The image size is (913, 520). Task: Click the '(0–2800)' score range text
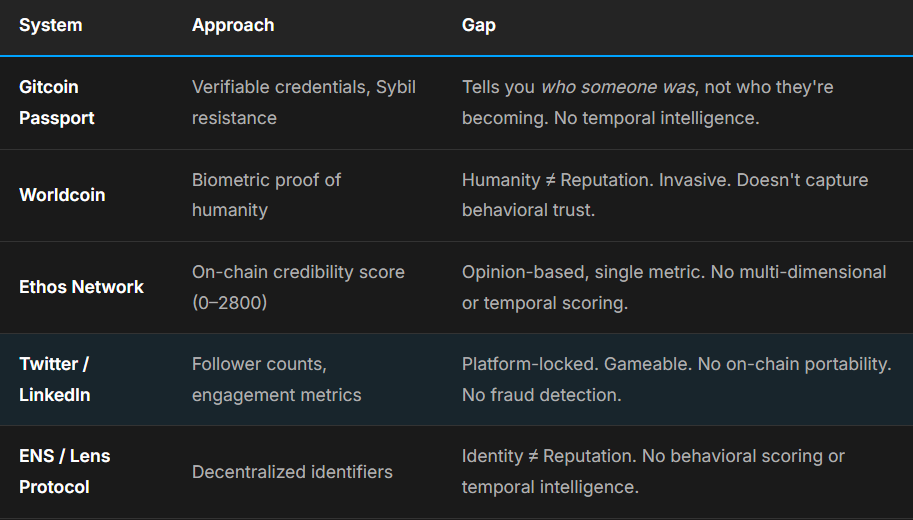[229, 303]
